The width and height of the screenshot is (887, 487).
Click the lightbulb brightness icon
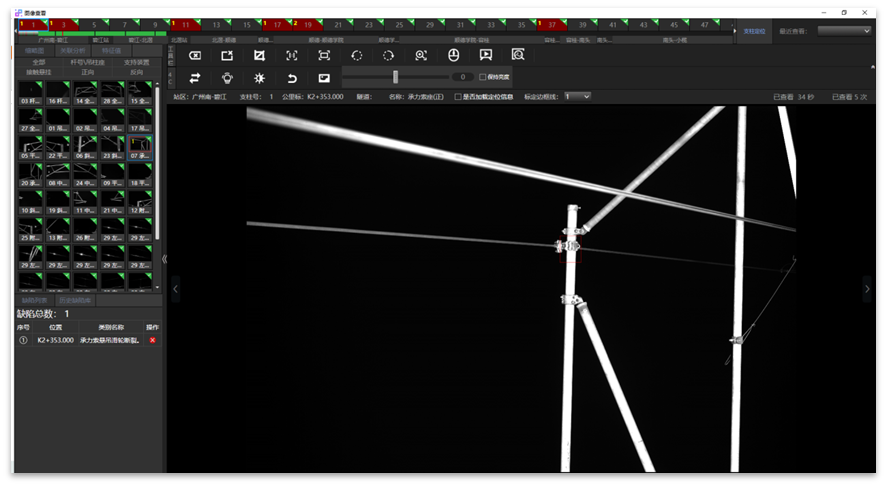click(x=227, y=77)
